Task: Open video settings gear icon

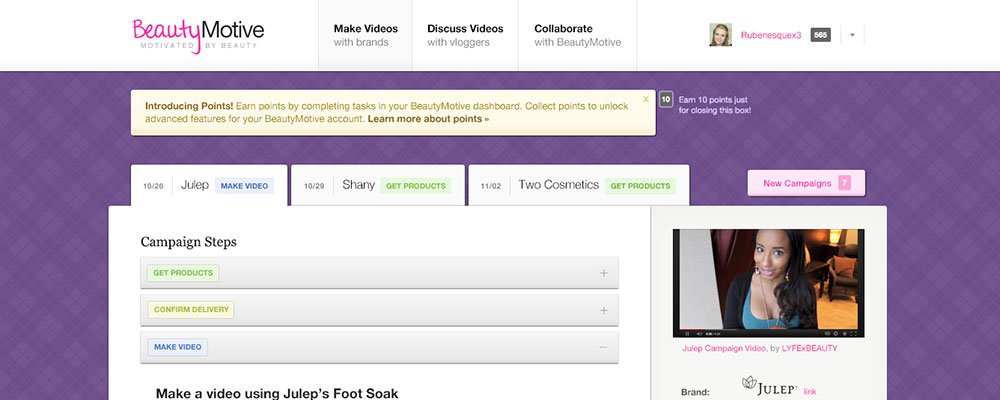Action: [835, 334]
